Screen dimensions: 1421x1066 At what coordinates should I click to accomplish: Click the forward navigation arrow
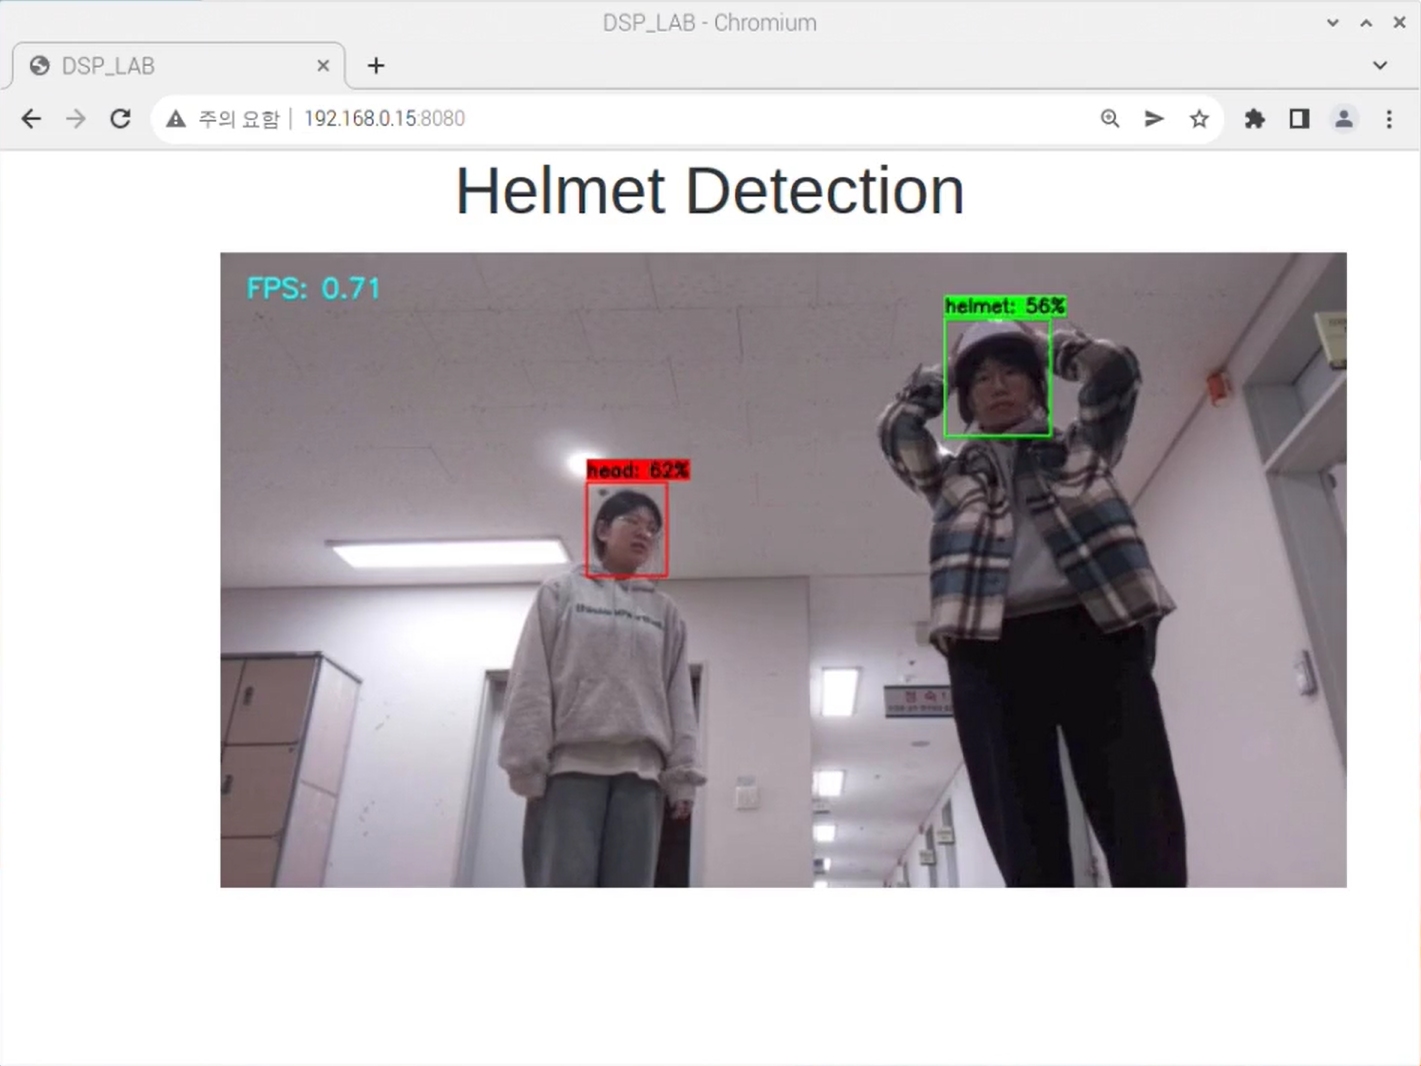[x=75, y=118]
